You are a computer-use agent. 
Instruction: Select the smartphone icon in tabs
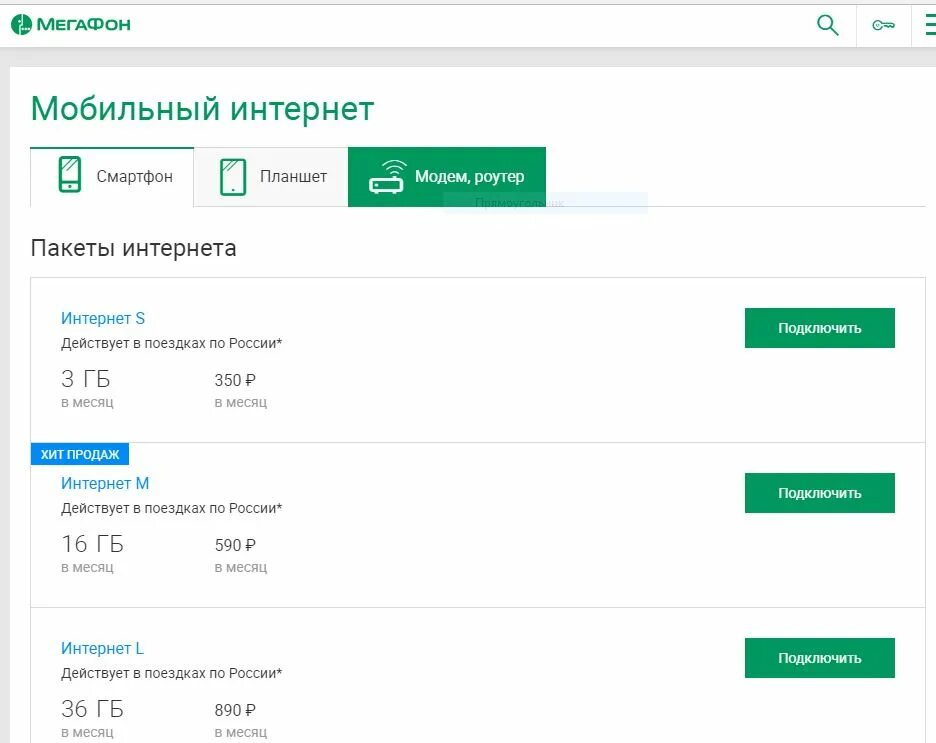click(x=70, y=174)
